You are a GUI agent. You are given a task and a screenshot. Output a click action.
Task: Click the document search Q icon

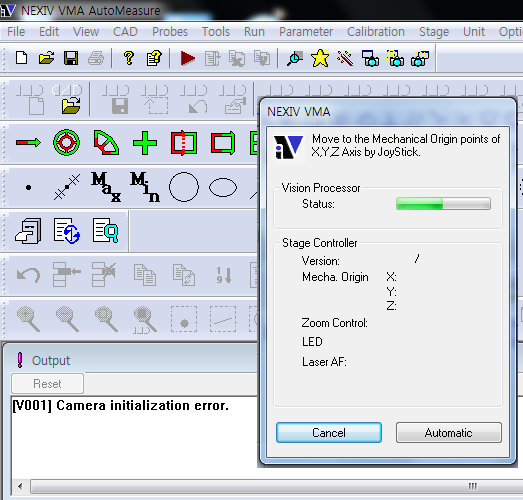pyautogui.click(x=105, y=230)
